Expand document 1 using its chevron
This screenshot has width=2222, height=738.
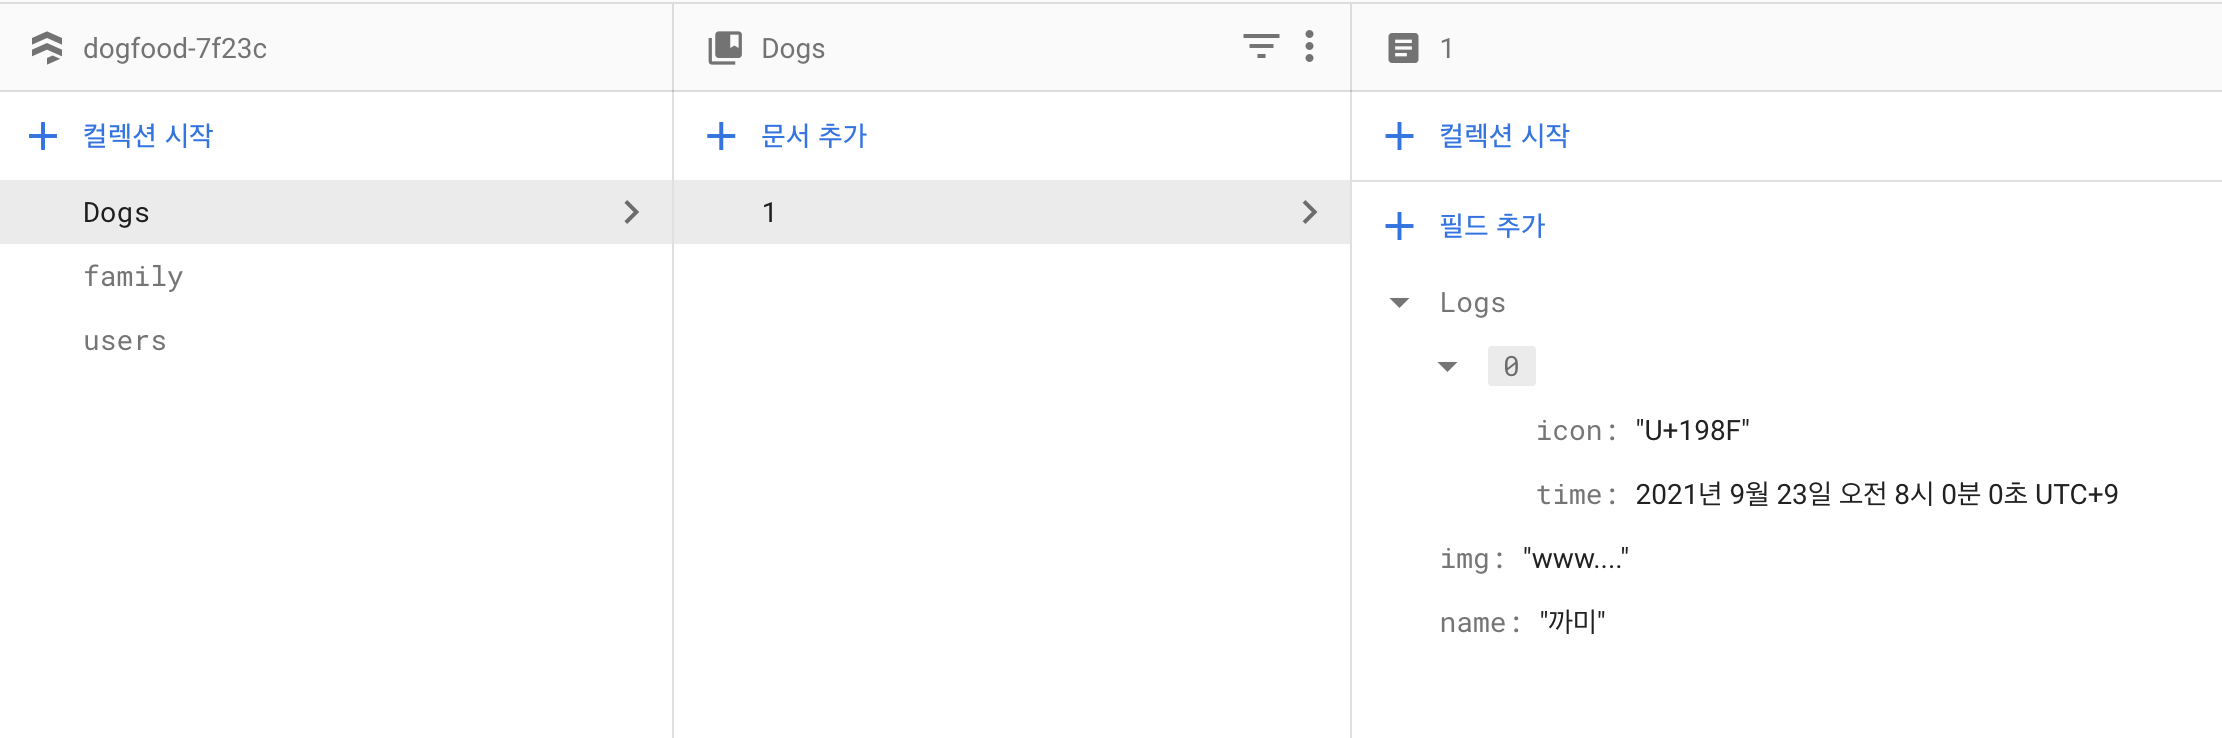[1310, 212]
